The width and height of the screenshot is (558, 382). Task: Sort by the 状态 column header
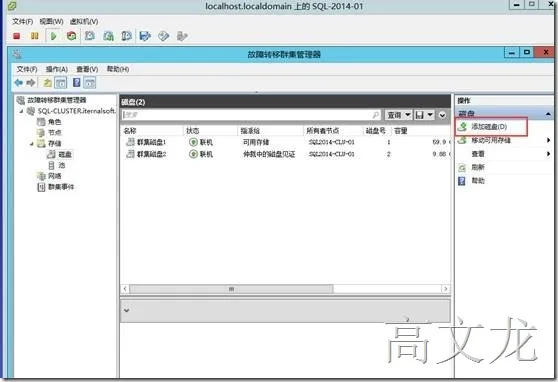point(193,131)
